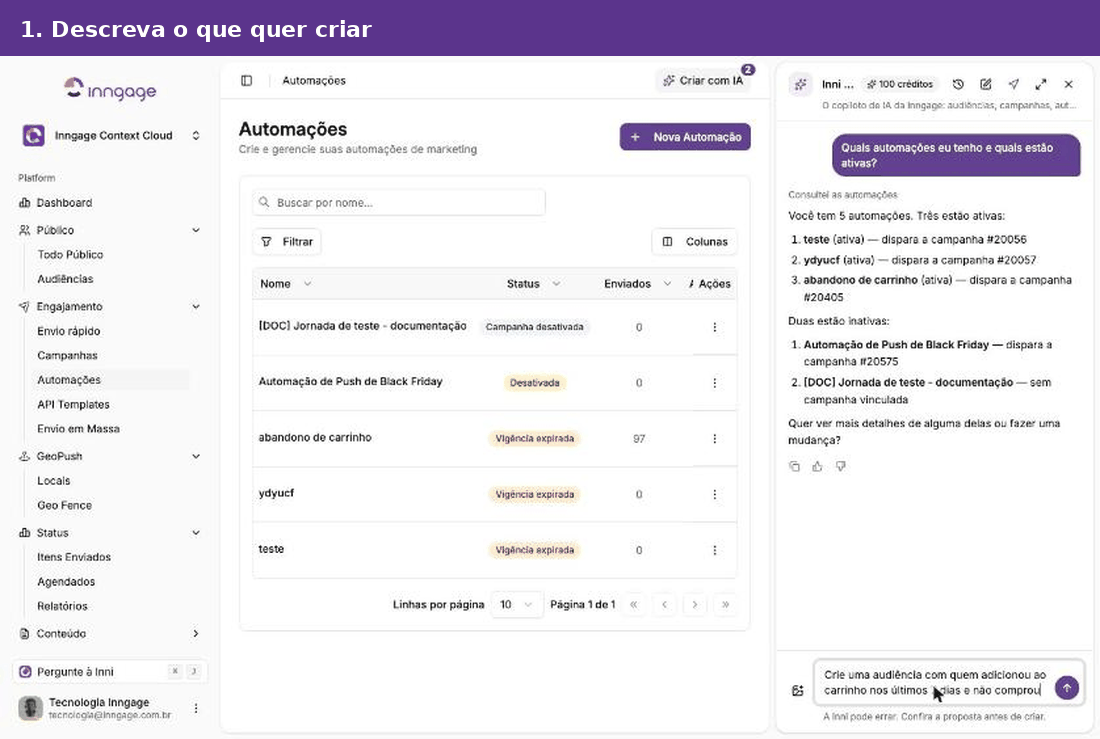Open Geo Fence page
The width and height of the screenshot is (1100, 739).
click(65, 505)
